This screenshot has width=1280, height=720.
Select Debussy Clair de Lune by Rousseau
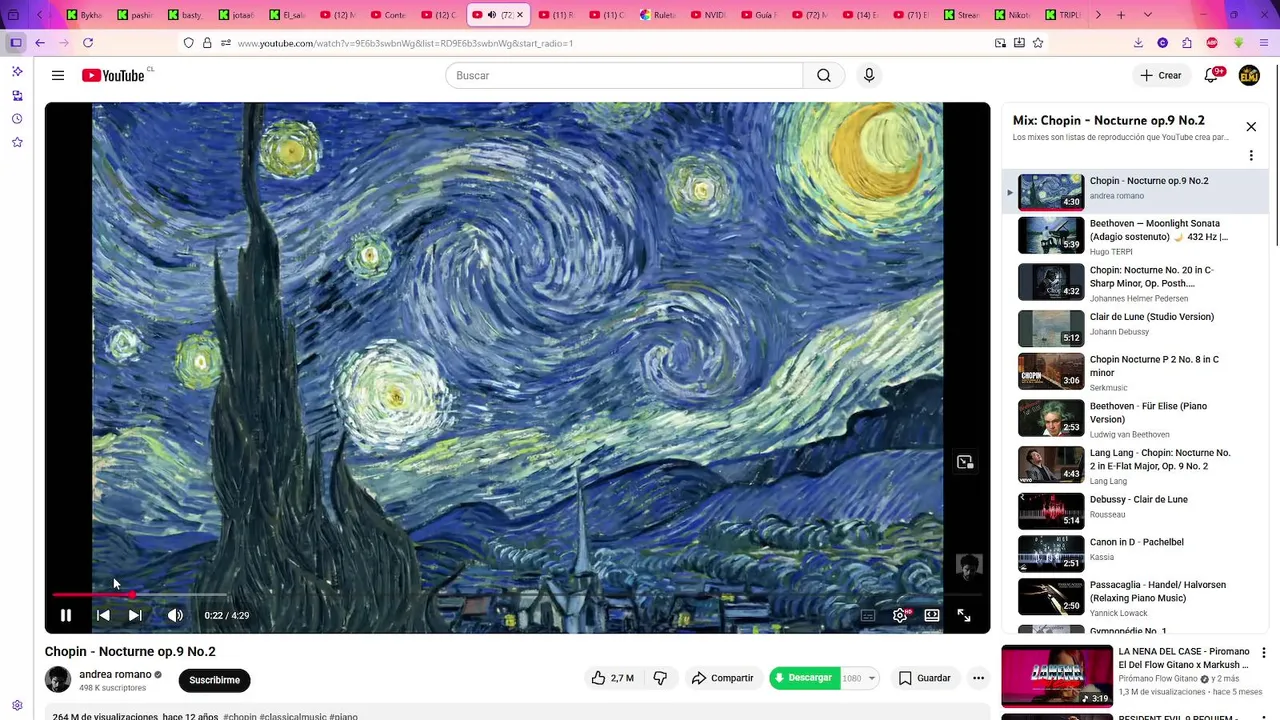pyautogui.click(x=1135, y=511)
